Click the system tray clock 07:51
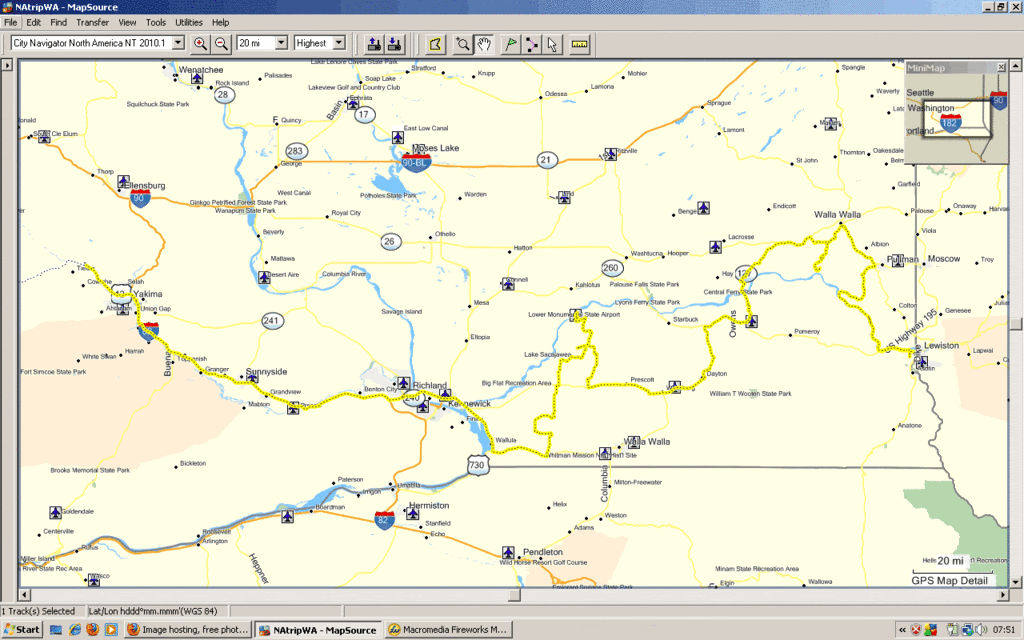The width and height of the screenshot is (1024, 640). (1004, 630)
